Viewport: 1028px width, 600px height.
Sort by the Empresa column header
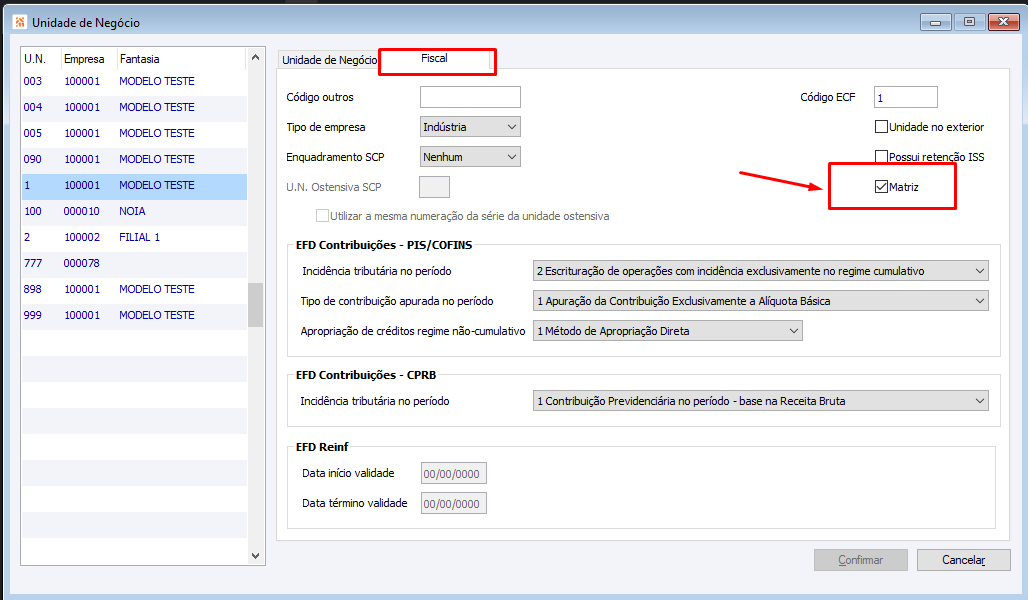(x=89, y=59)
